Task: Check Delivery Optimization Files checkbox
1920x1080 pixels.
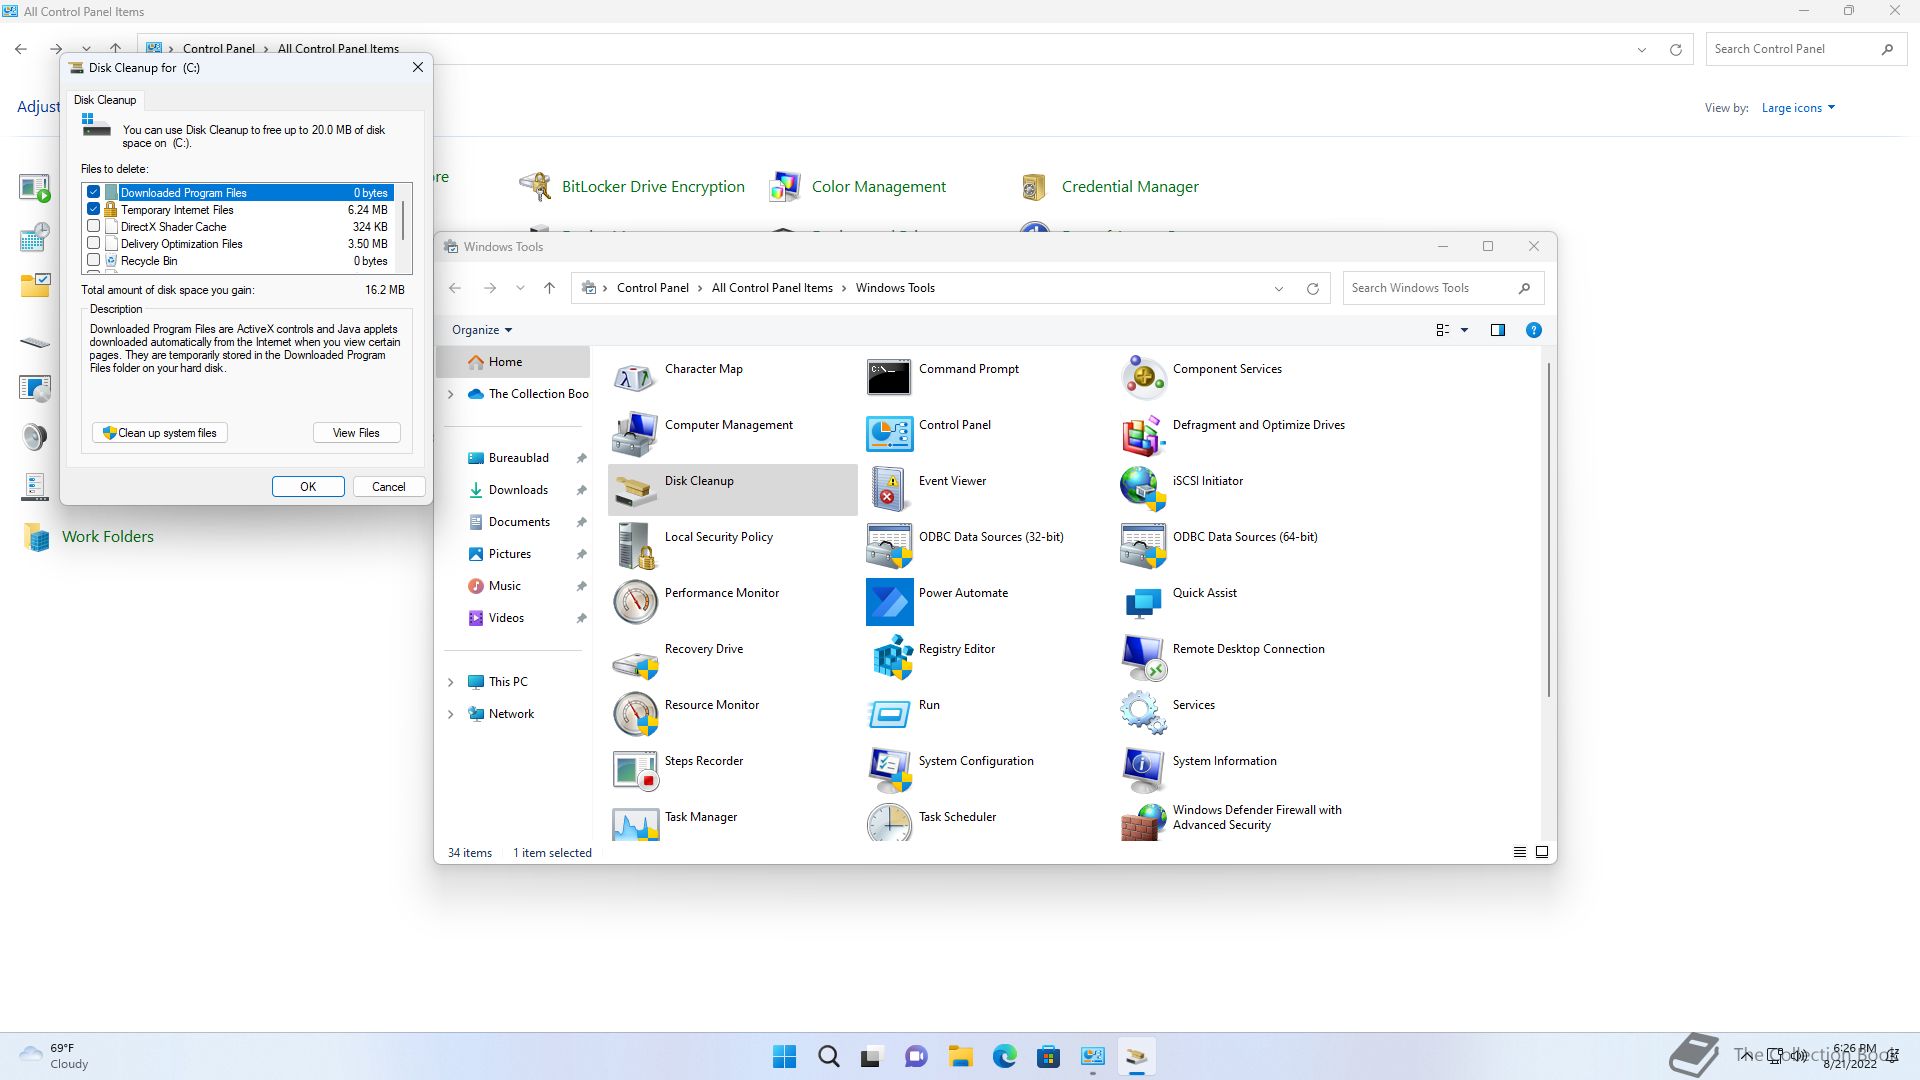Action: click(94, 243)
